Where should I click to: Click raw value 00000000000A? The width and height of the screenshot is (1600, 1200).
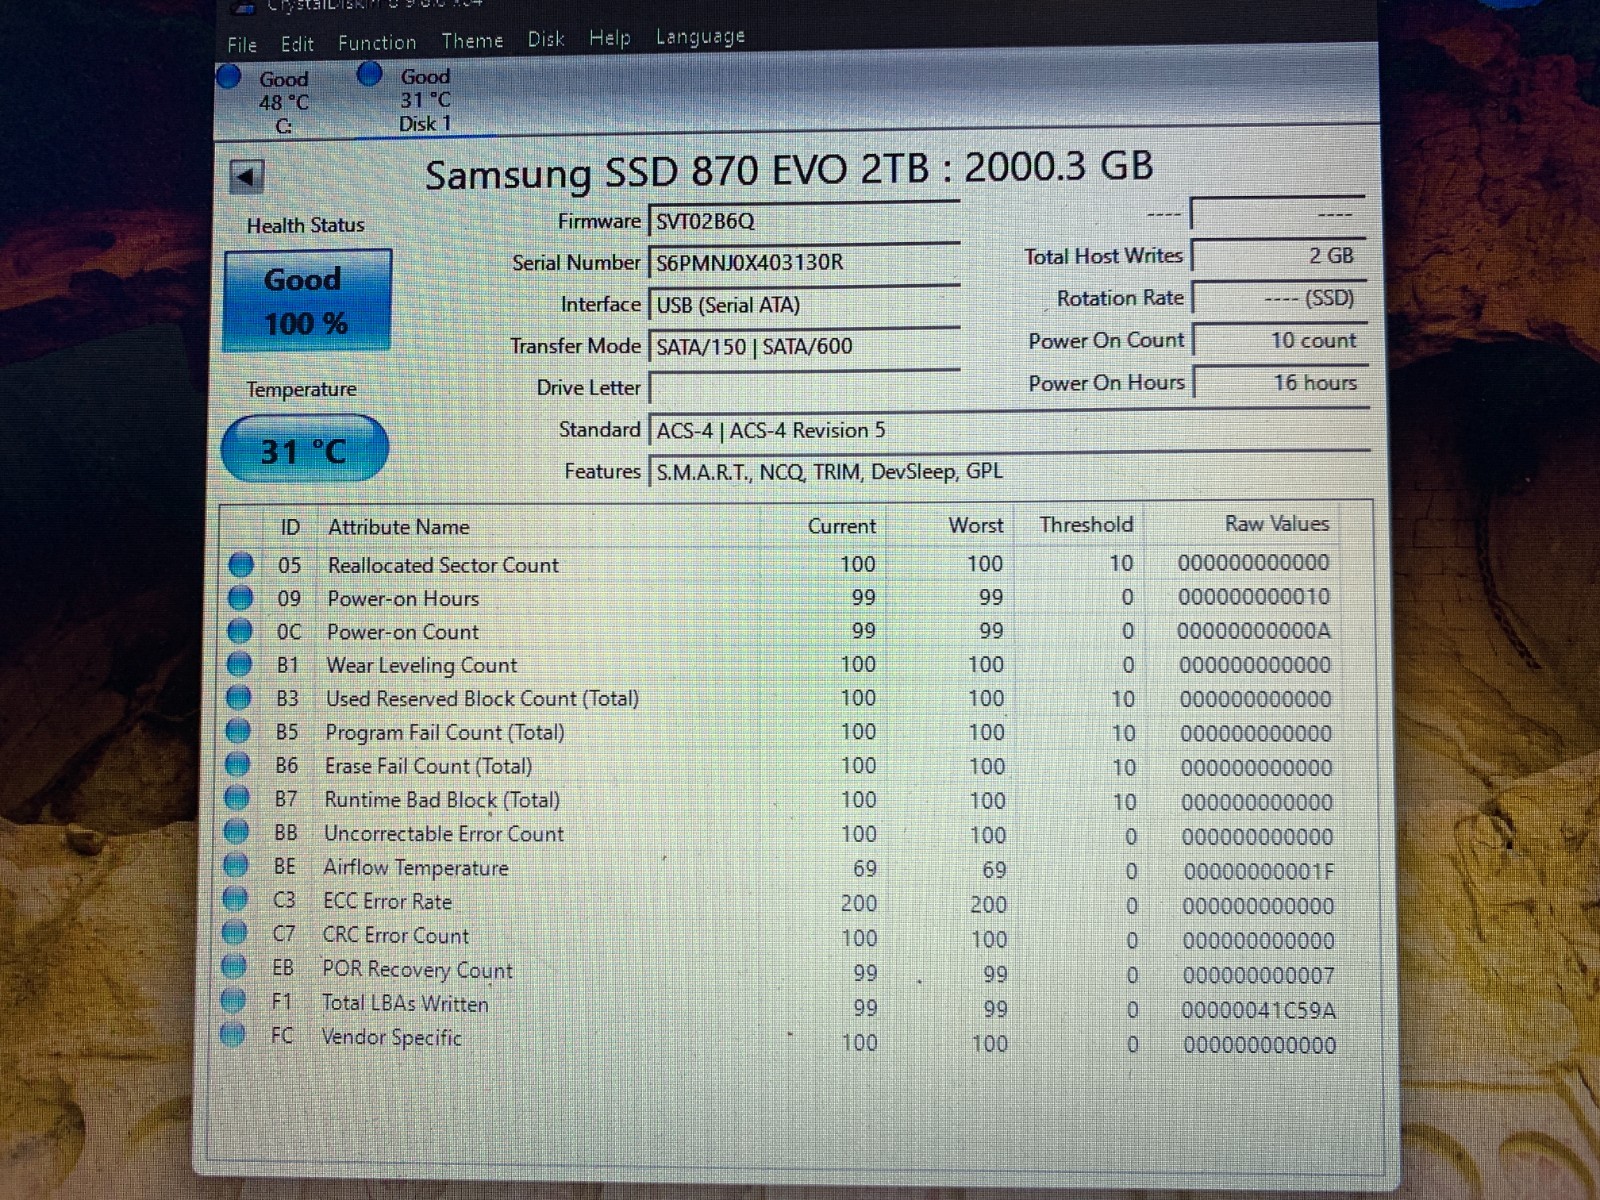(x=1253, y=631)
